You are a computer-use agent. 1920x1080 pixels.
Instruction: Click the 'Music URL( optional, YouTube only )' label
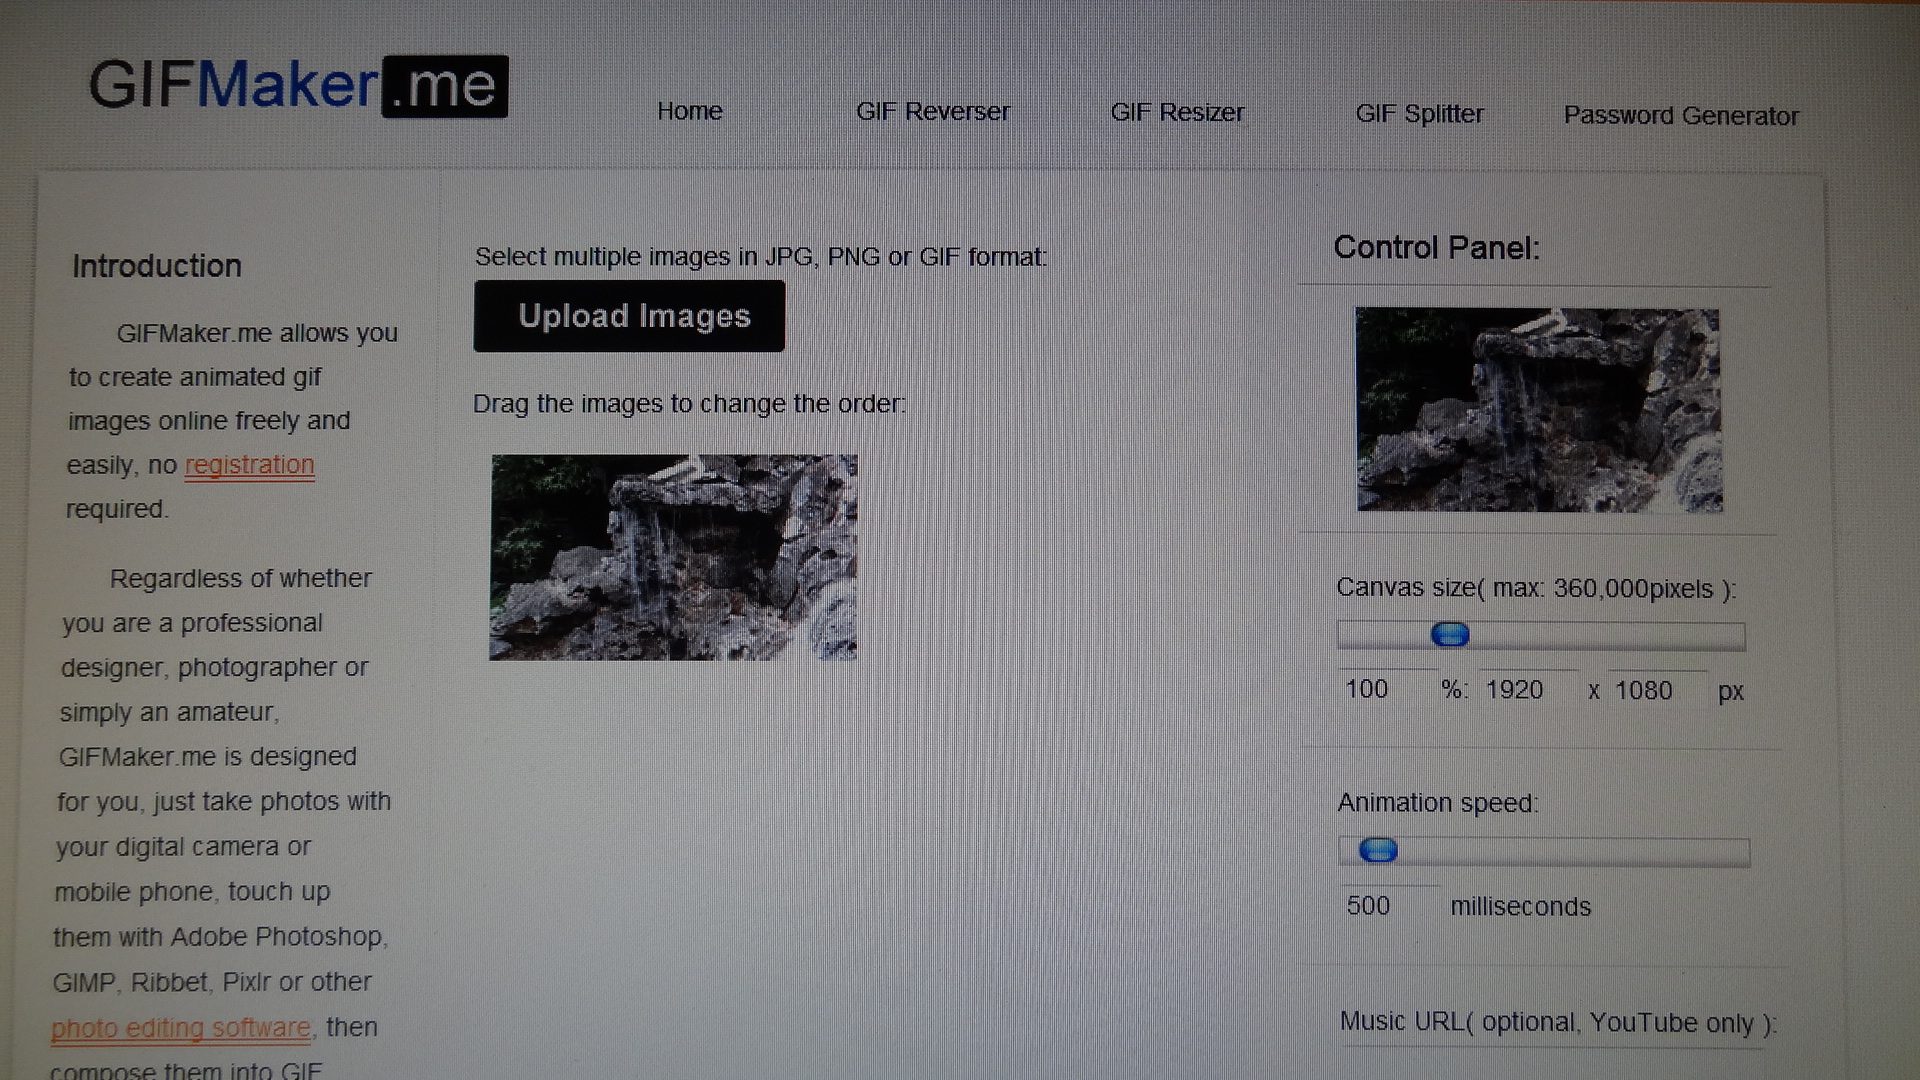click(1558, 1023)
